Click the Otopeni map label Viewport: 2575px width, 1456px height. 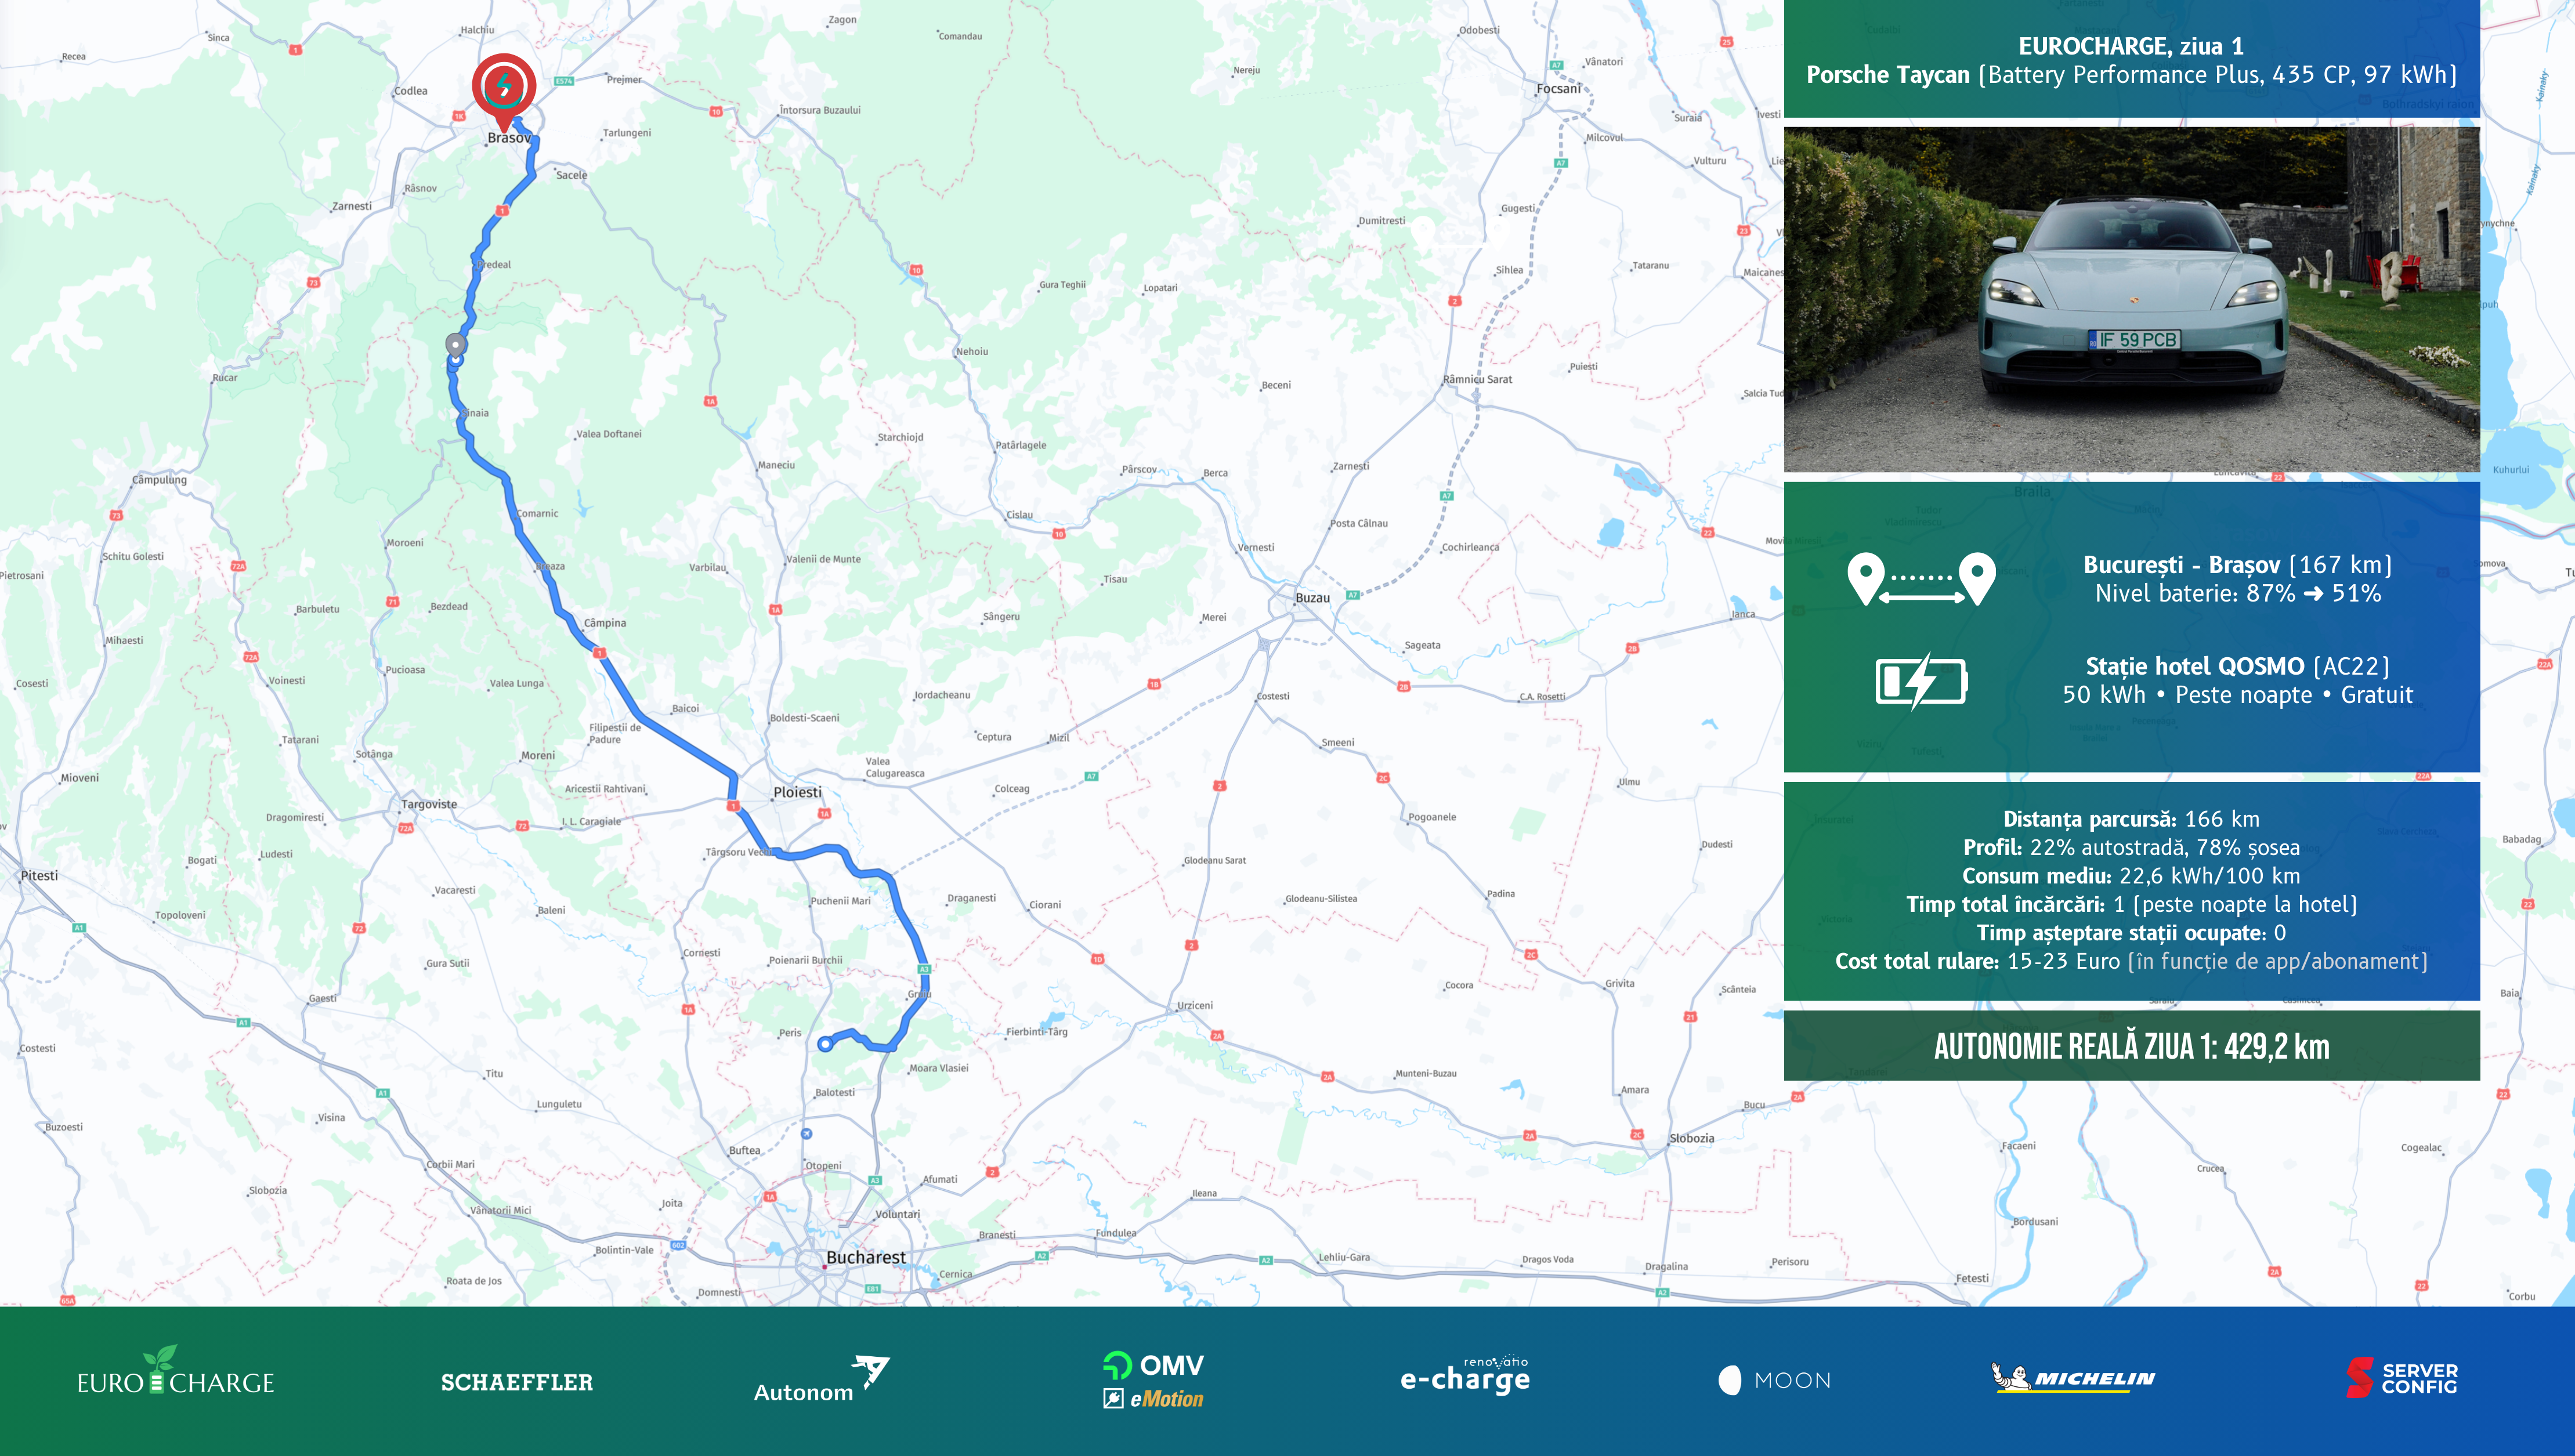pos(824,1166)
